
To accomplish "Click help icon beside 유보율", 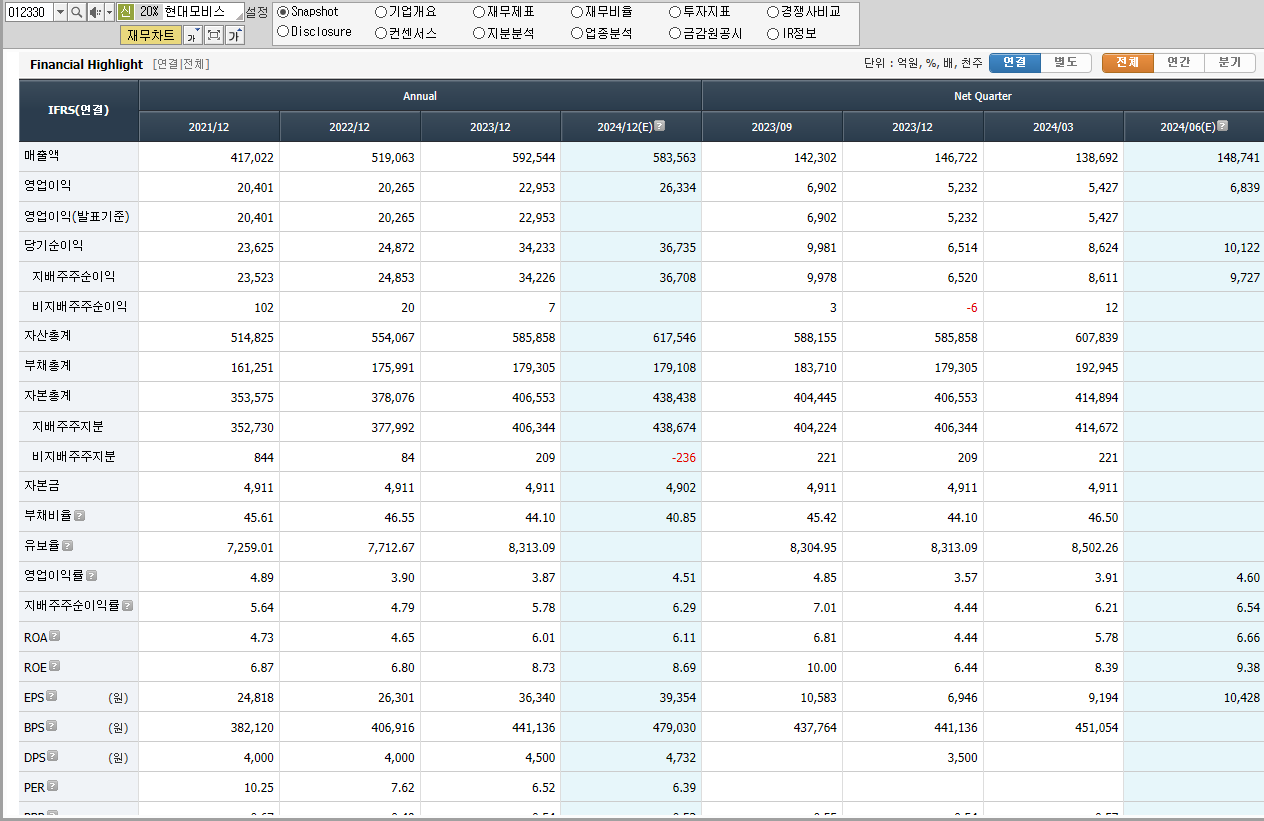I will 67,546.
